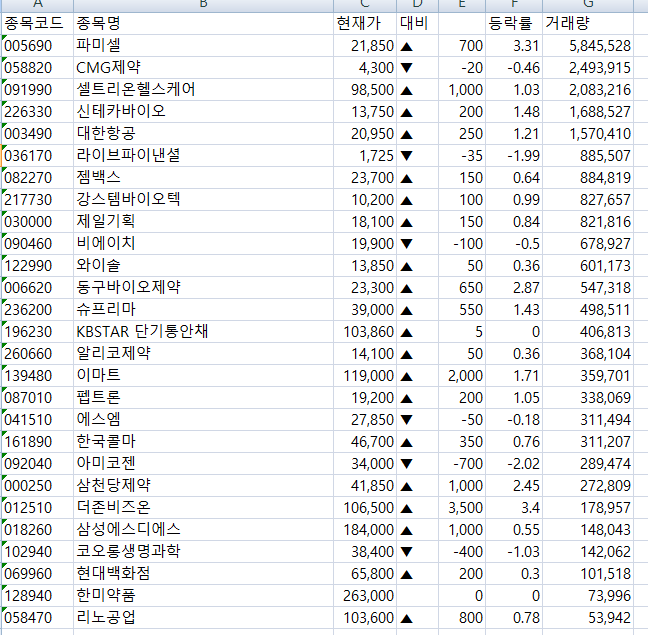Click stock code cell 196230
Viewport: 648px width, 635px height.
point(37,331)
